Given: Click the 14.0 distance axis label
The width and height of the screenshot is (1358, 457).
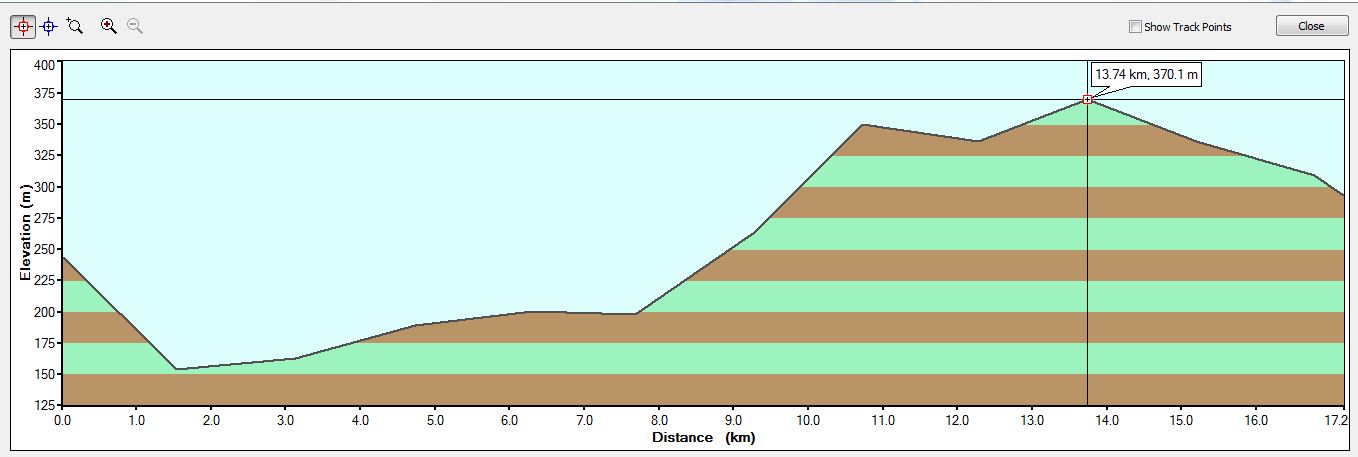Looking at the screenshot, I should click(x=1105, y=421).
